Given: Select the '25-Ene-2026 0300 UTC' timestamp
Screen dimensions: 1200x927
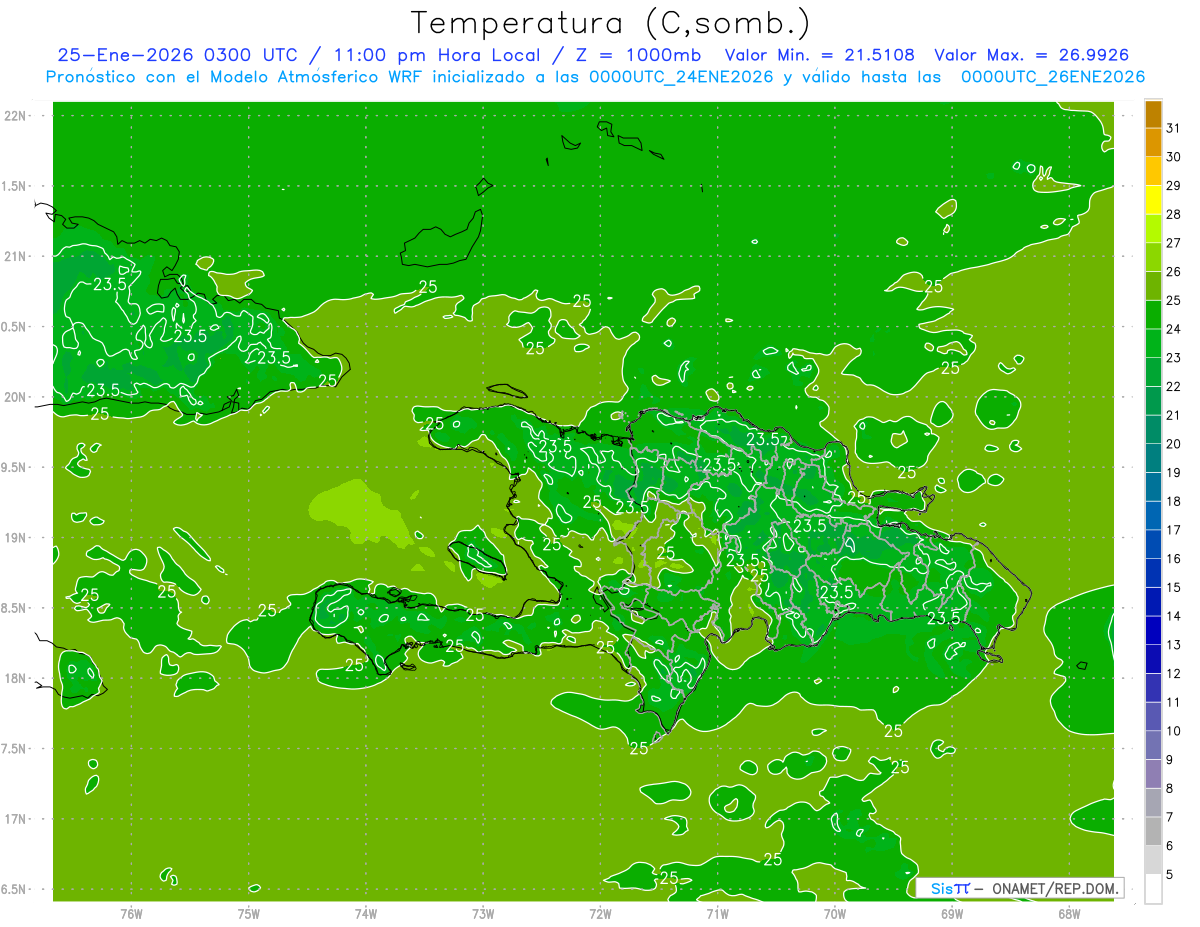Looking at the screenshot, I should [177, 55].
